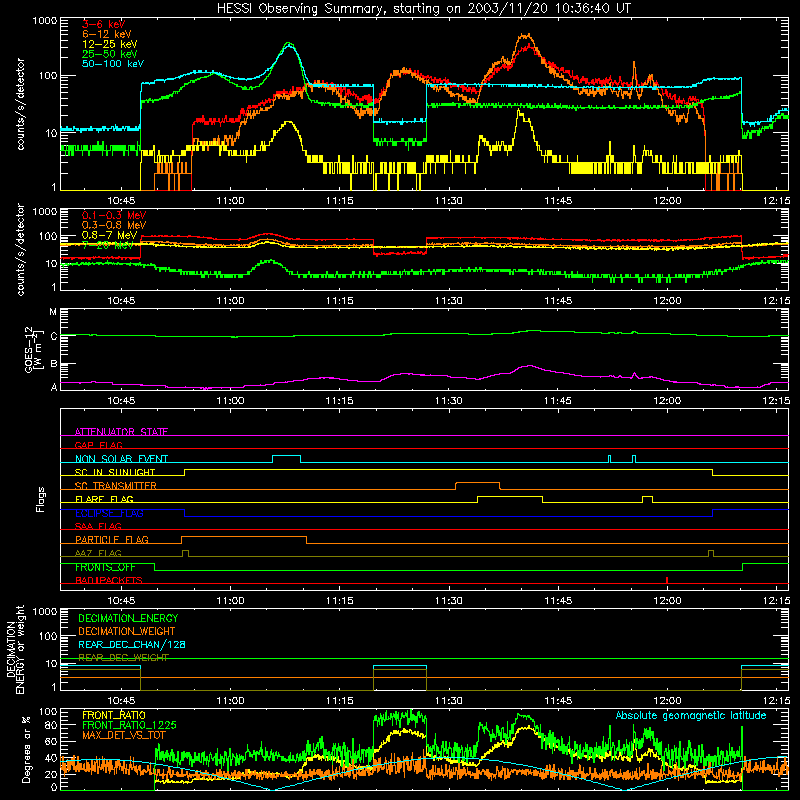
Task: Click the Degrees or % axis title
Action: [26, 749]
